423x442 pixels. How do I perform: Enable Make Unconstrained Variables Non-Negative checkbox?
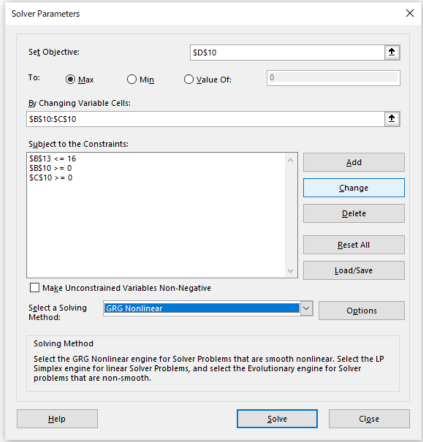tap(35, 288)
